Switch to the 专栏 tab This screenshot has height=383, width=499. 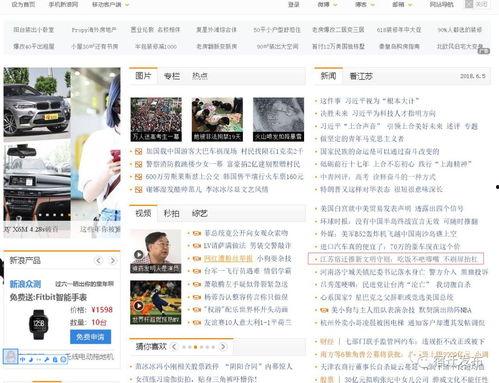[x=172, y=76]
